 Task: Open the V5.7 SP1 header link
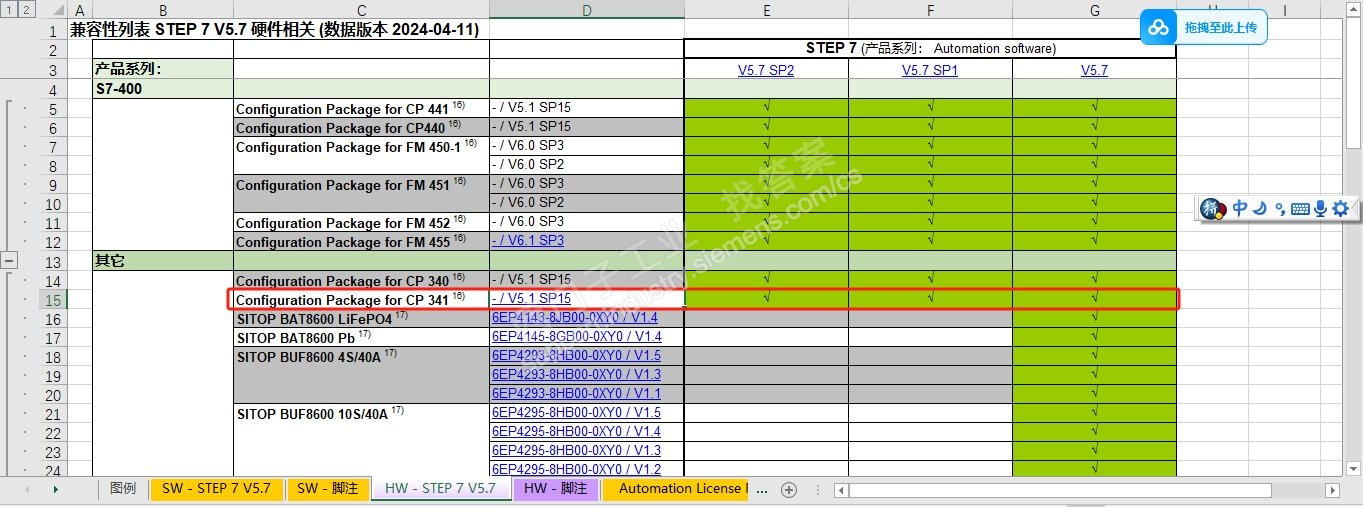click(930, 70)
